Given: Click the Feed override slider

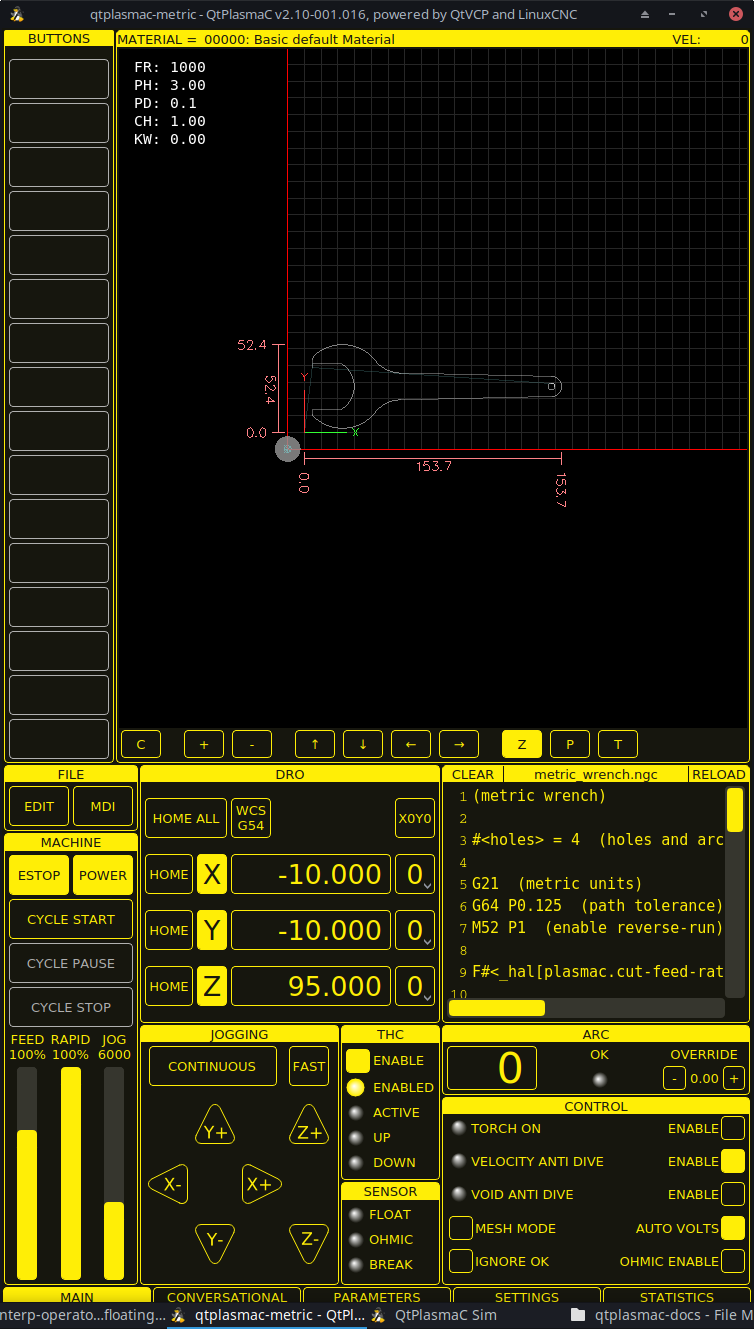Looking at the screenshot, I should pyautogui.click(x=27, y=1172).
